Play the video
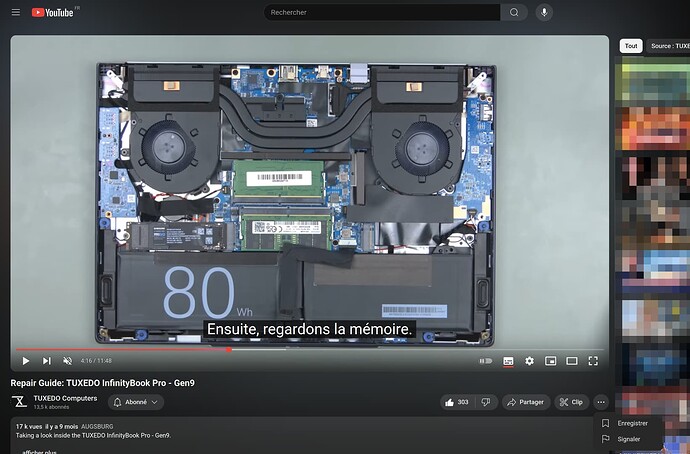Screen dimensions: 690x454 pos(26,361)
